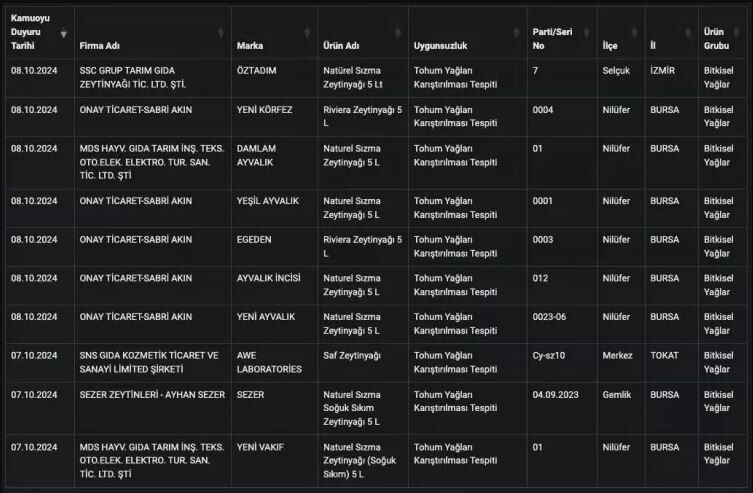Image resolution: width=753 pixels, height=493 pixels.
Task: Click sort icon in İlçe column
Action: (x=635, y=33)
